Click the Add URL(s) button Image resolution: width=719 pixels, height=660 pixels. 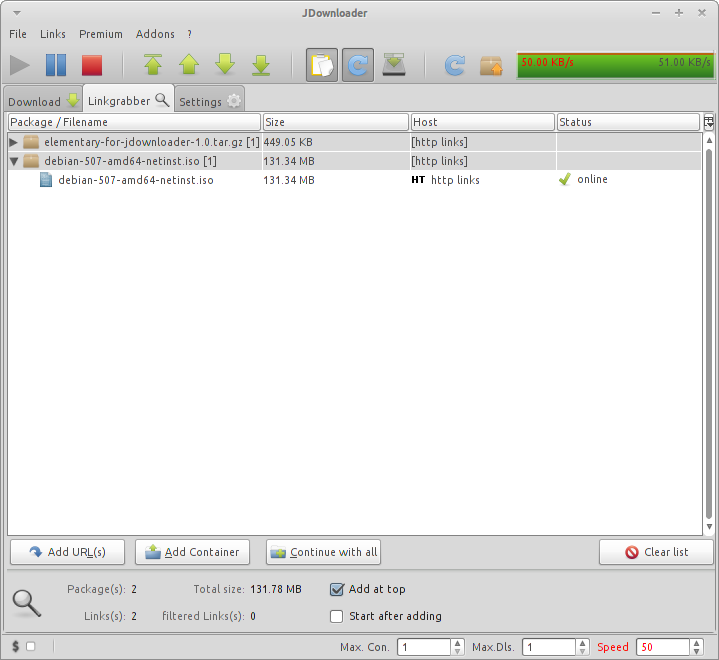click(x=67, y=552)
